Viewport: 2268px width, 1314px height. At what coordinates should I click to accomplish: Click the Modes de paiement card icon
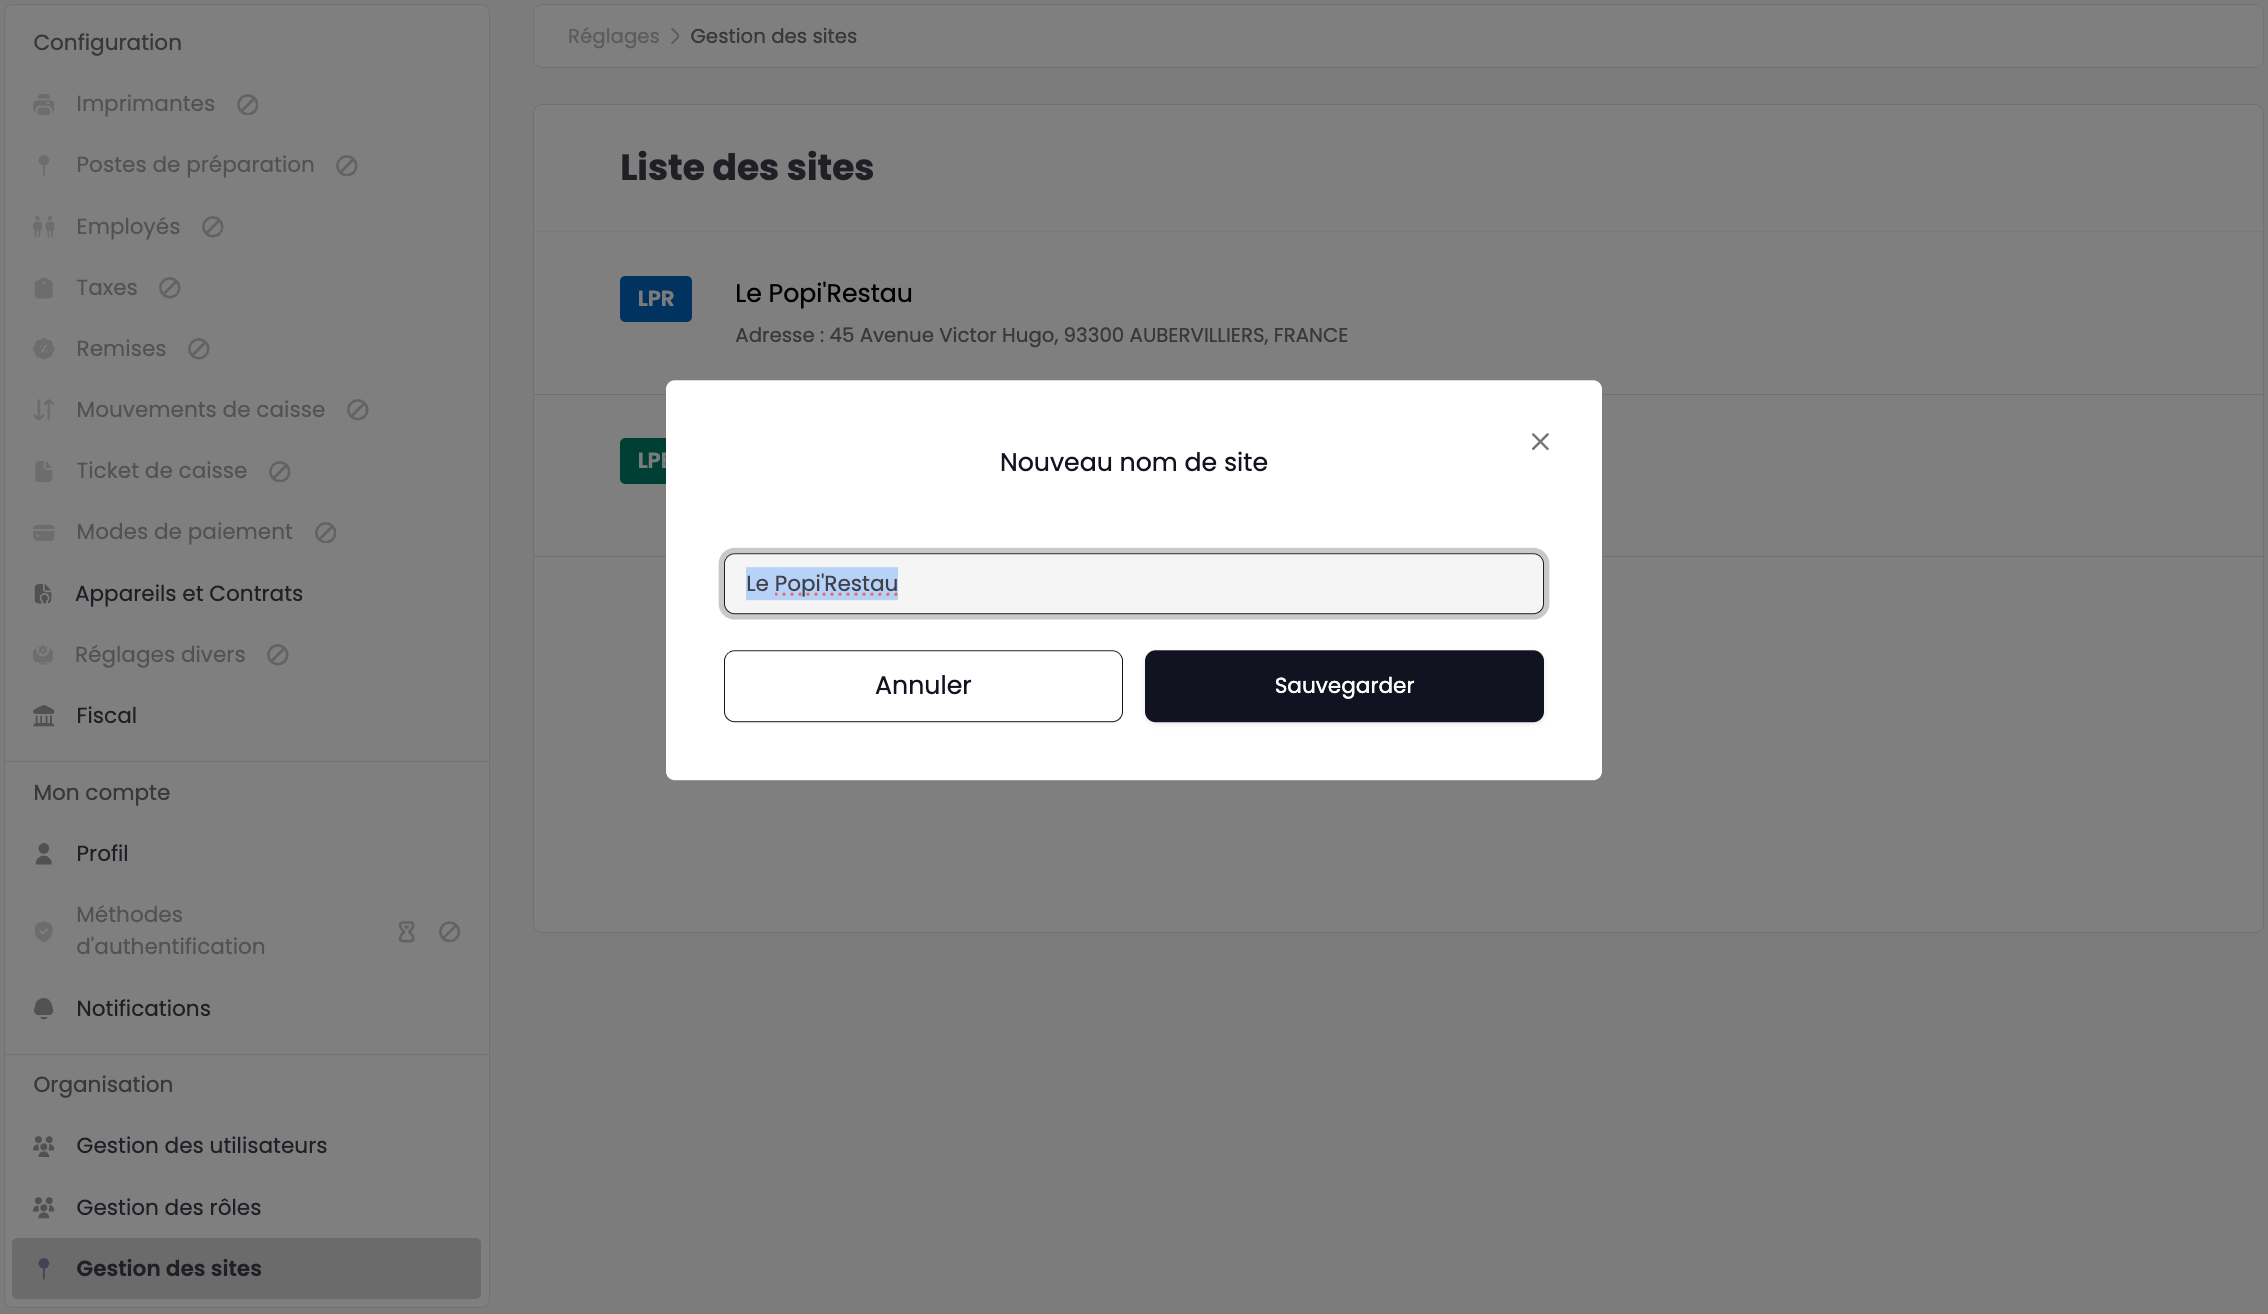click(x=44, y=533)
